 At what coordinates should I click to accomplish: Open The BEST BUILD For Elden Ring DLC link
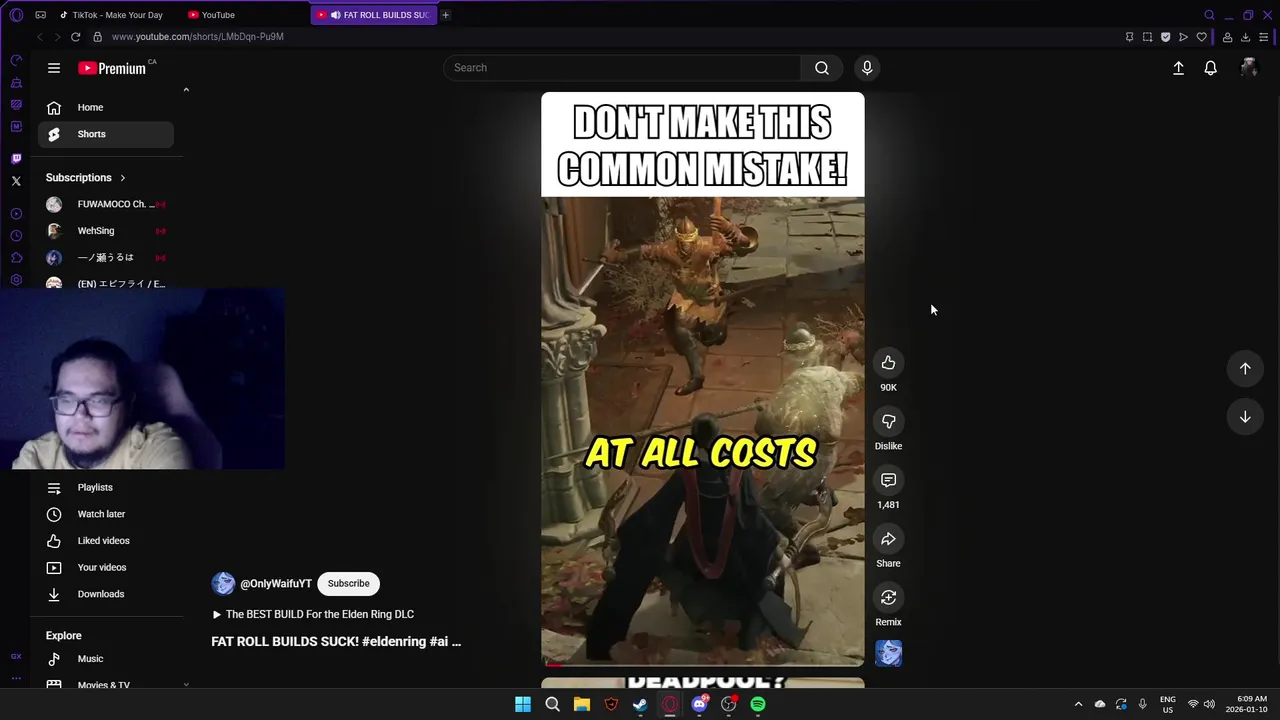[x=312, y=615]
